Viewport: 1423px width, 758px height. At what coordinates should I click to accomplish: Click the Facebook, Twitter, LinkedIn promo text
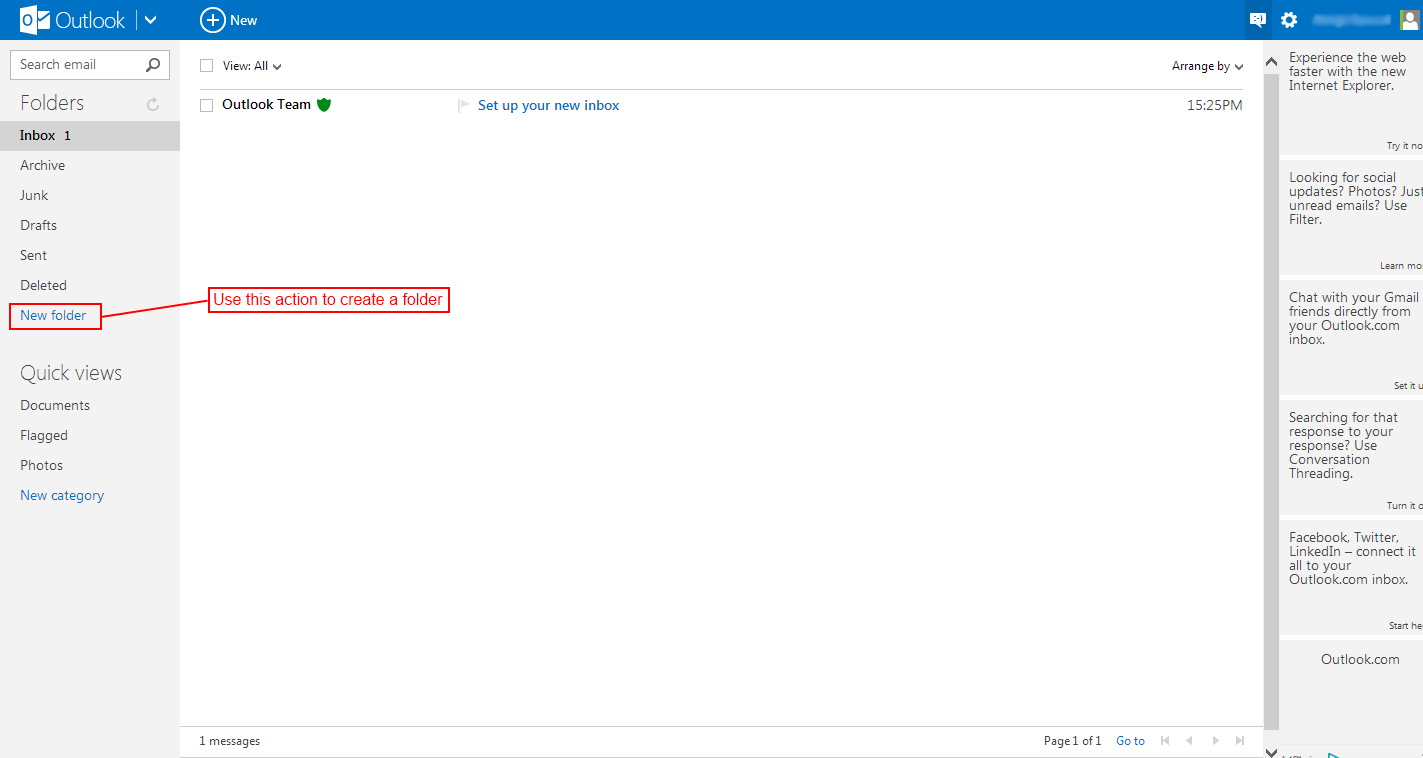[1352, 558]
